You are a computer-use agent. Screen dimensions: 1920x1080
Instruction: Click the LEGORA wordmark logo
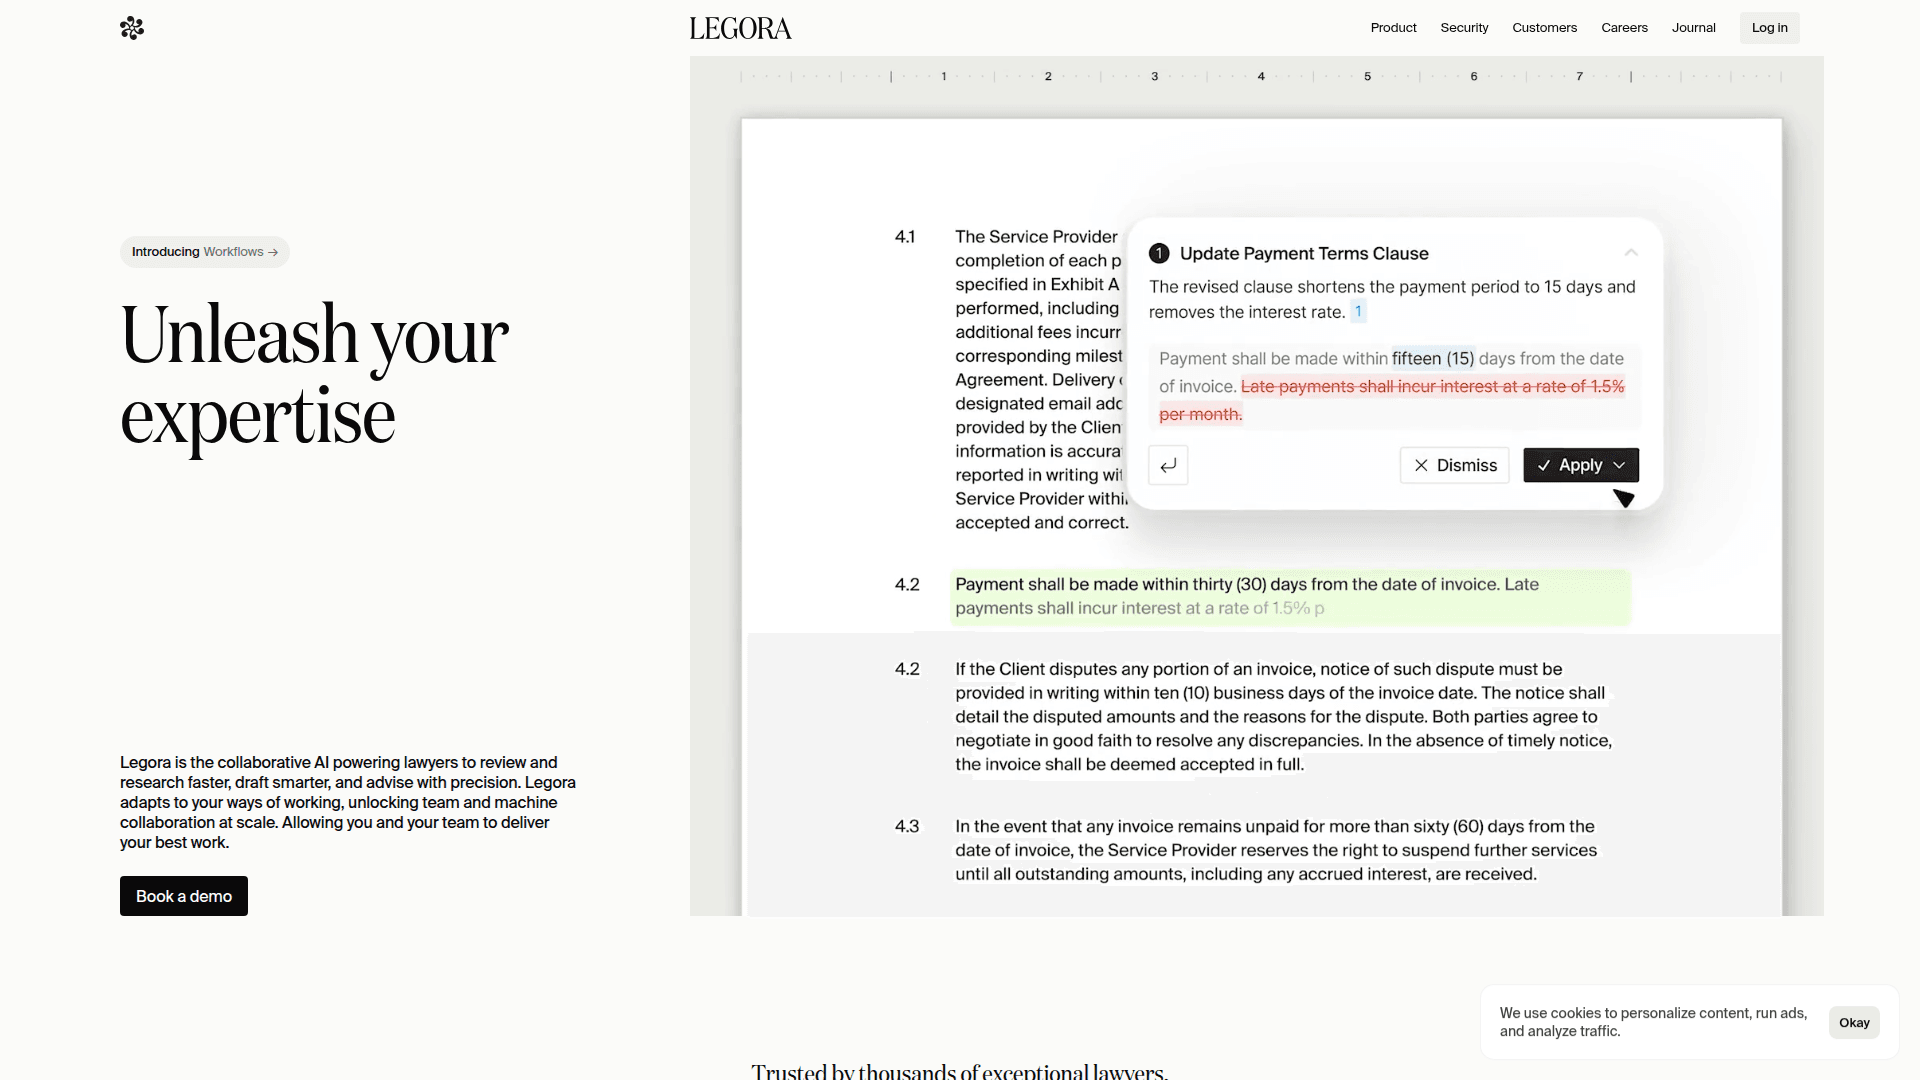click(x=740, y=28)
